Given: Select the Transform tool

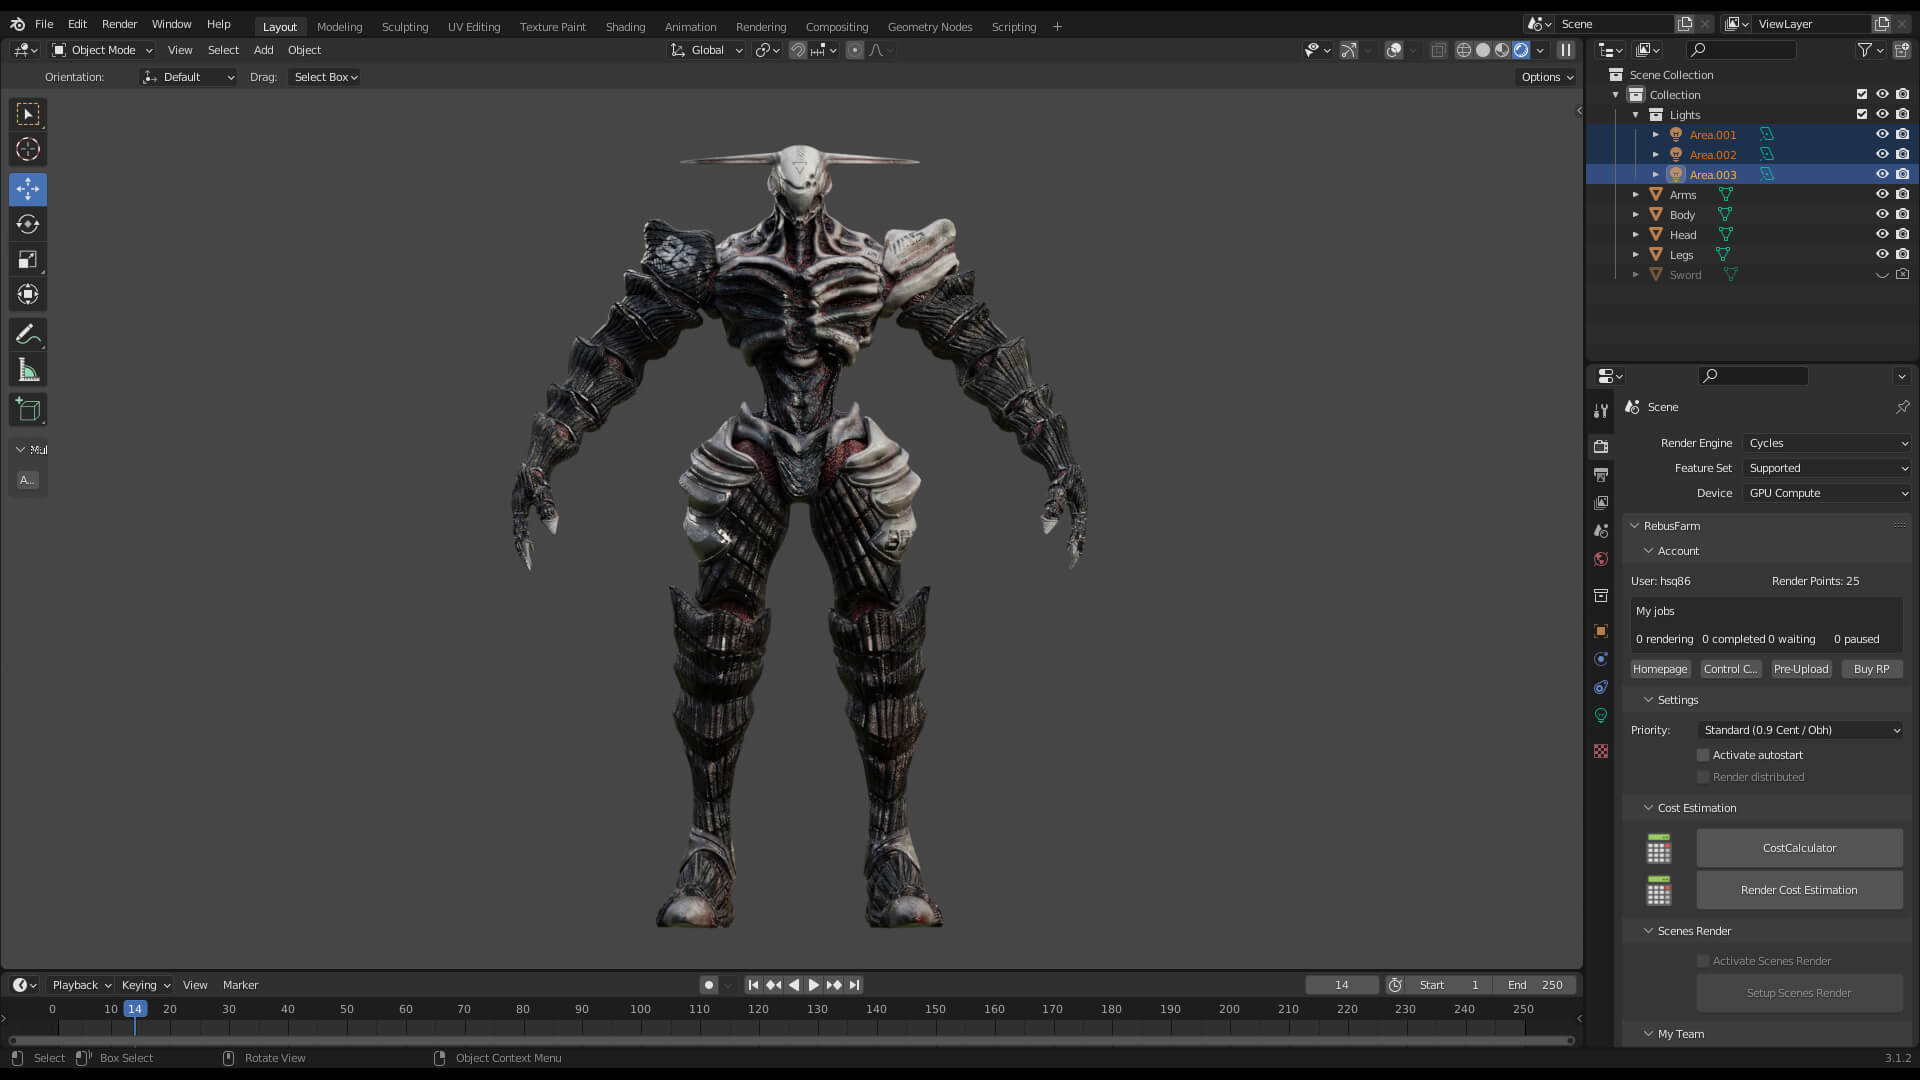Looking at the screenshot, I should tap(28, 295).
